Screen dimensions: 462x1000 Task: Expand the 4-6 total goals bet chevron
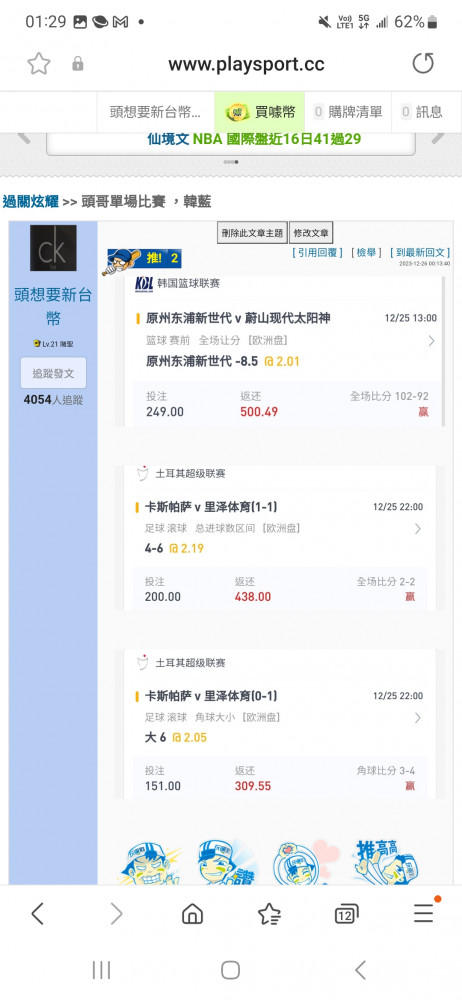click(x=417, y=529)
